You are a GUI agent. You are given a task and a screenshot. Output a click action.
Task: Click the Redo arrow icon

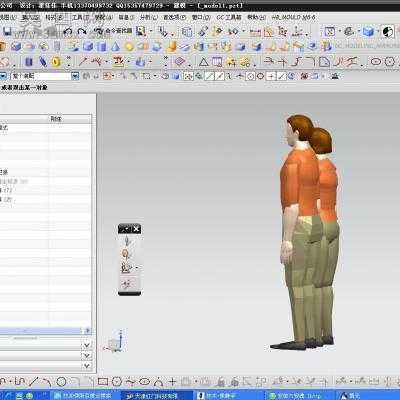coord(82,32)
